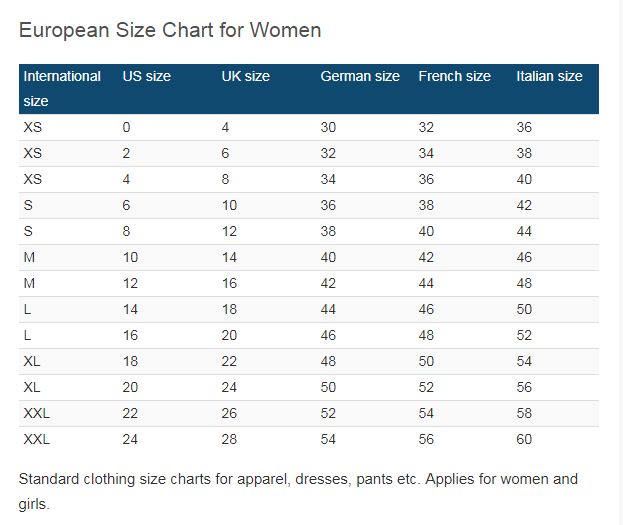Click the topmost XS cell in the table
Screen dimensions: 623x525
[33, 128]
